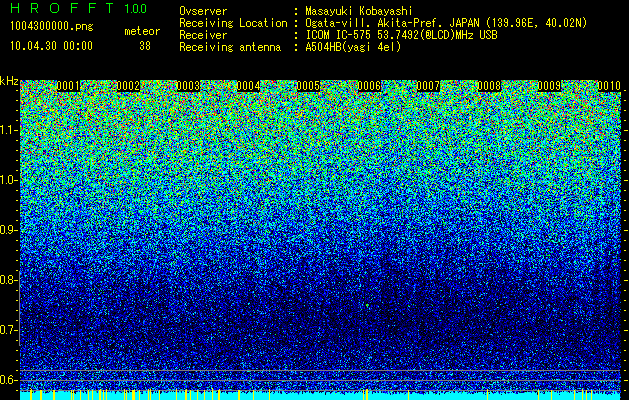Viewport: 629px width, 400px height.
Task: Click the 0005 minute marker
Action: coord(308,86)
